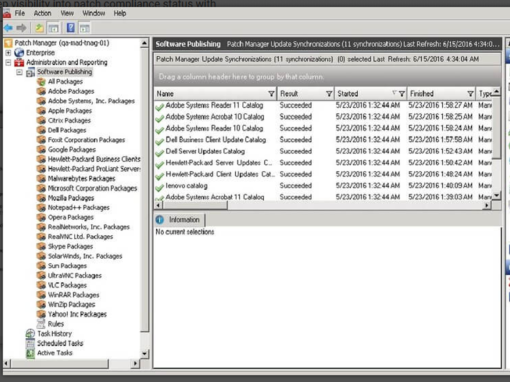Click the Back arrow toolbar icon
The height and width of the screenshot is (382, 510).
[8, 28]
